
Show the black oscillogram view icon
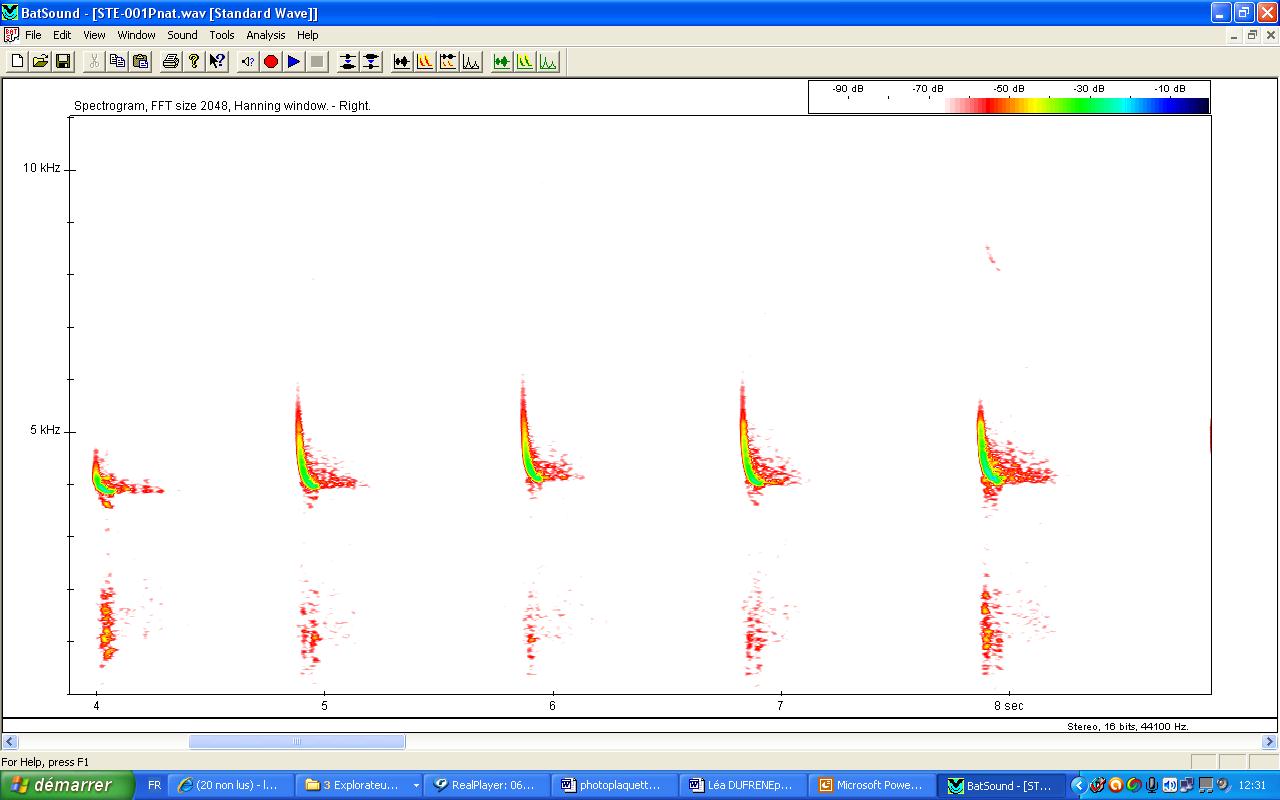pyautogui.click(x=402, y=62)
